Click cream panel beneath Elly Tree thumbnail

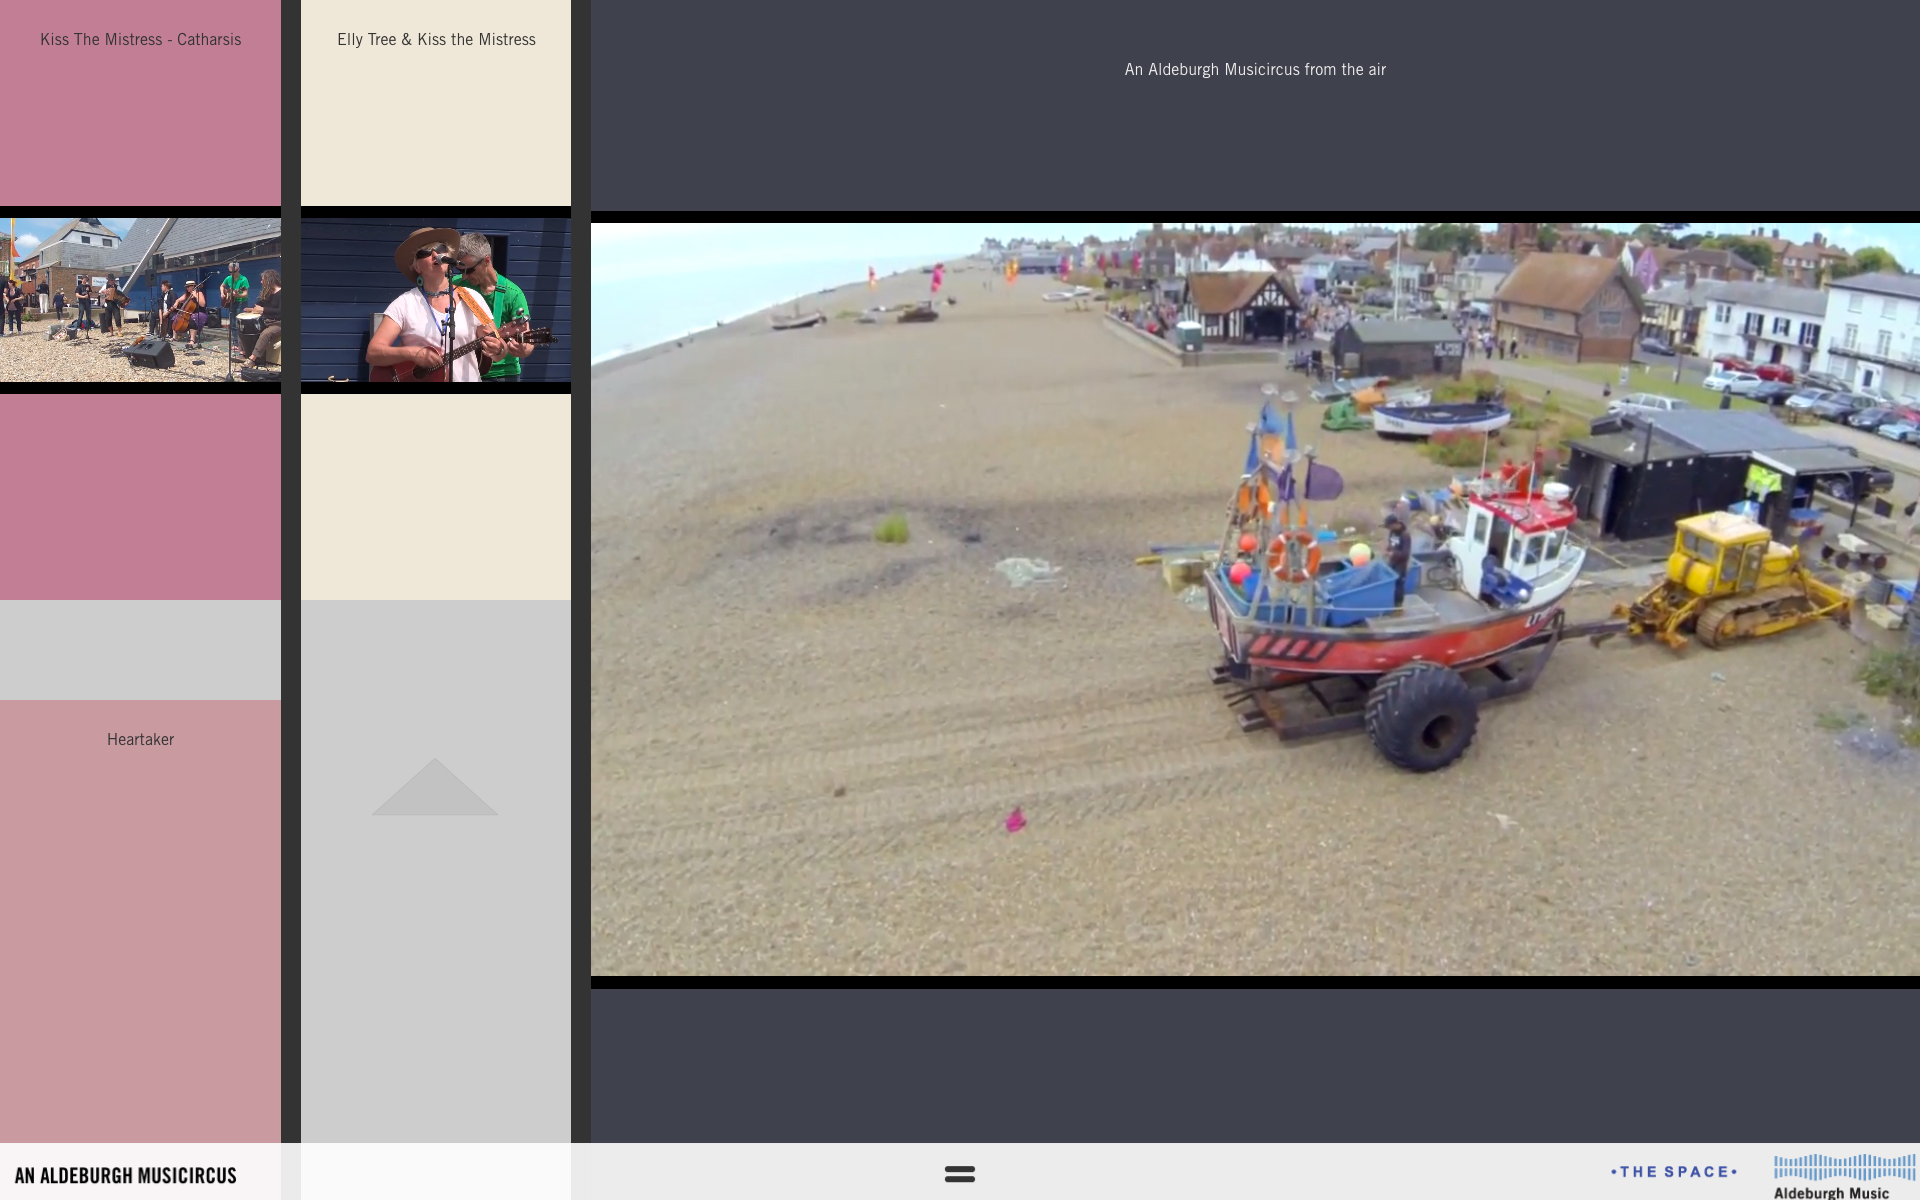tap(436, 495)
